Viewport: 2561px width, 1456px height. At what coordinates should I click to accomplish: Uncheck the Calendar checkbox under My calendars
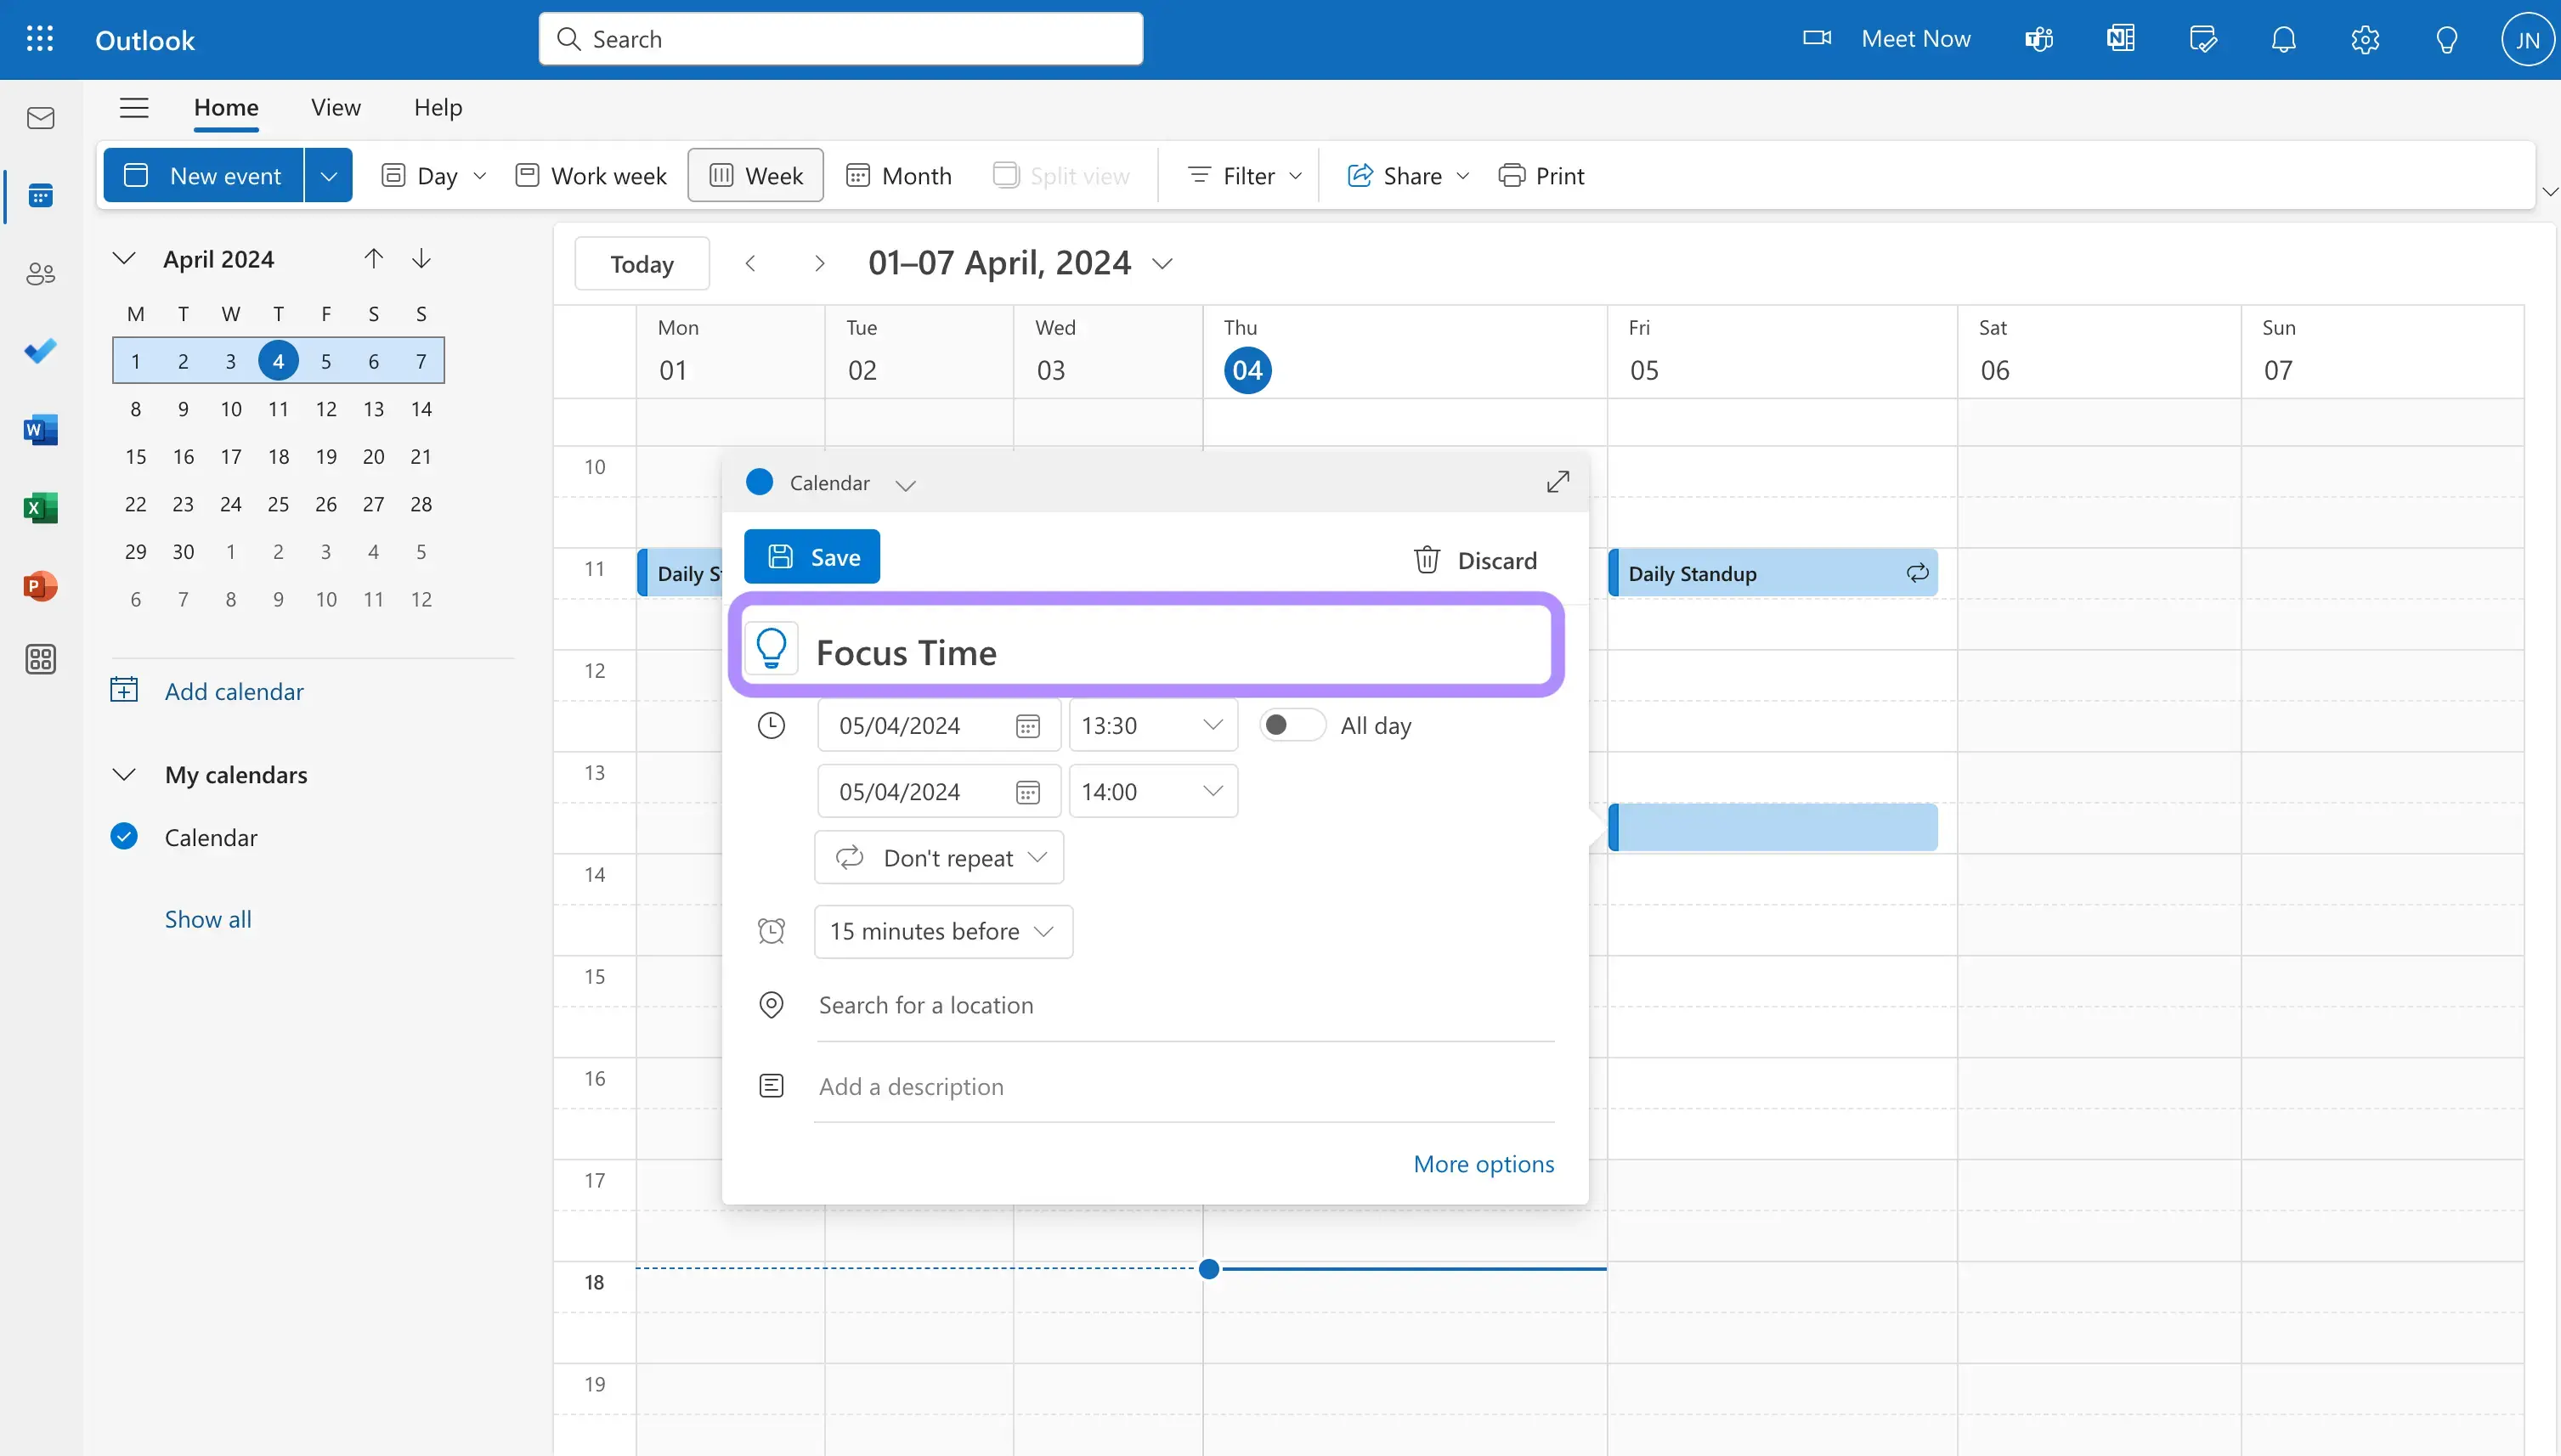tap(124, 836)
